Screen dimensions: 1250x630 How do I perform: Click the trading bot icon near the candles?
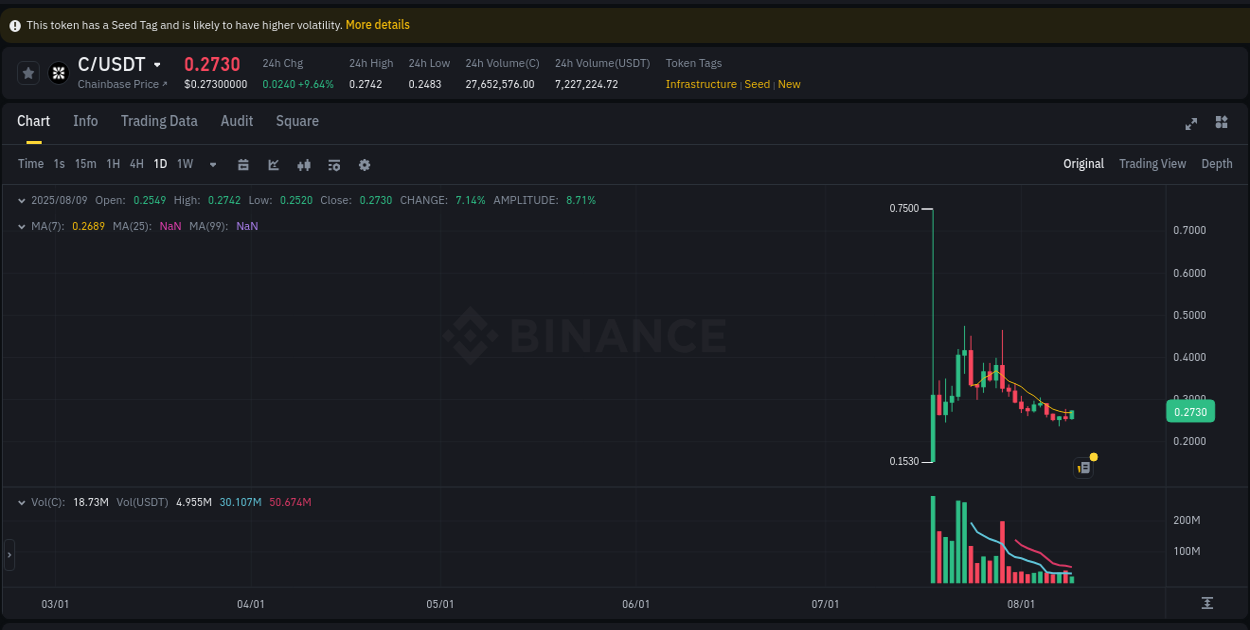point(1083,467)
